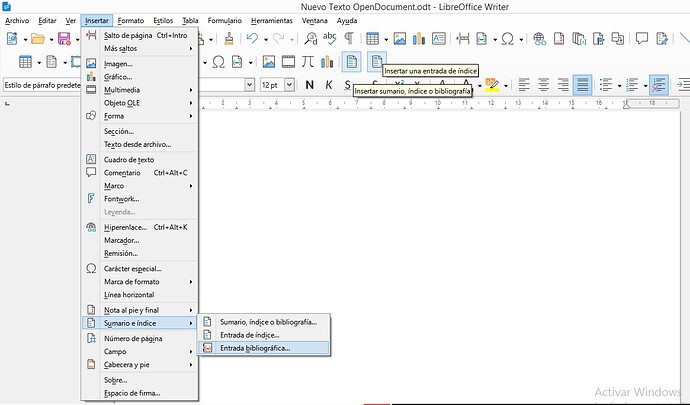Choose Línea horizontal menu entry
Screen dimensions: 690x405
140,295
